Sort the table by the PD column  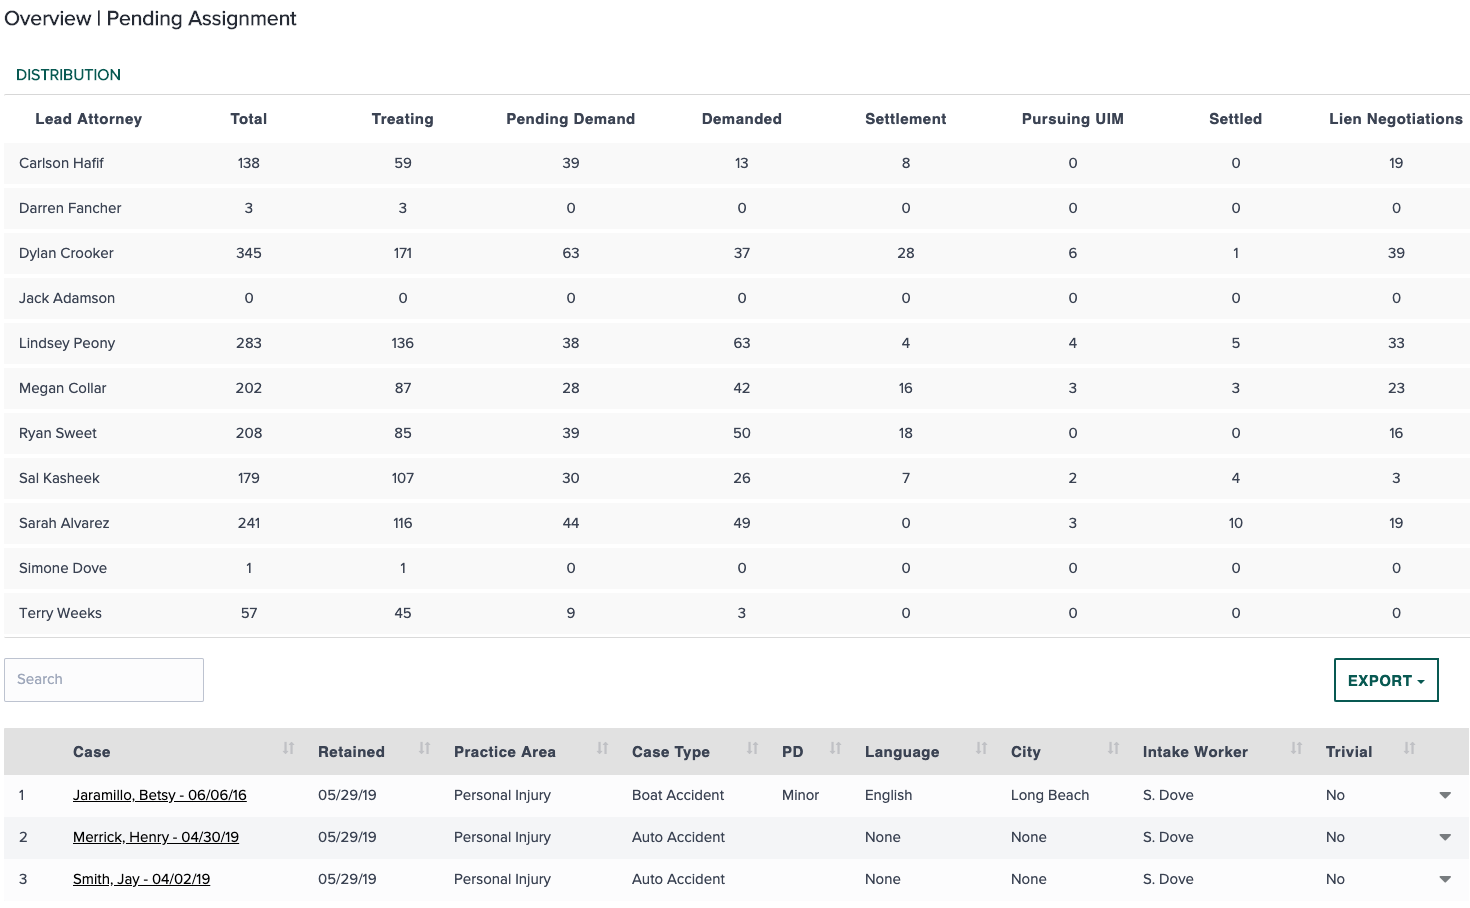pos(836,749)
